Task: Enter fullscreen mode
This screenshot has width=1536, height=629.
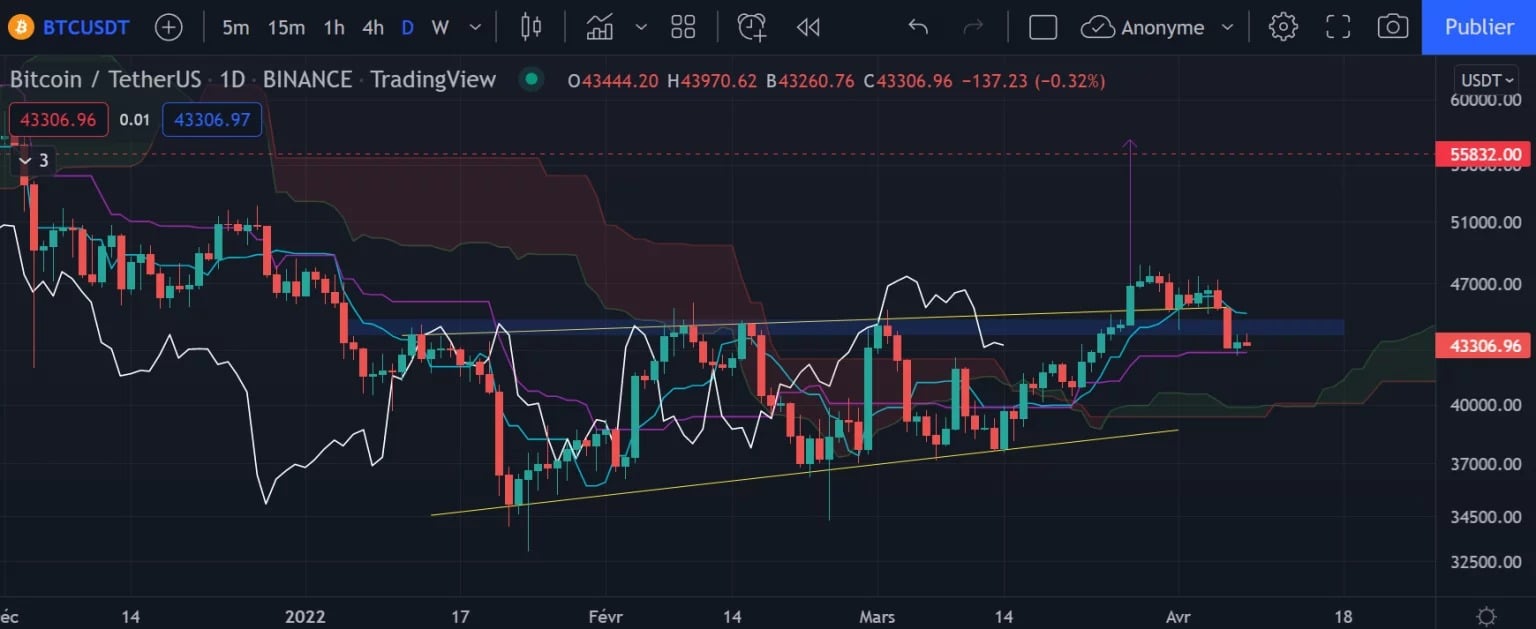Action: click(1338, 27)
